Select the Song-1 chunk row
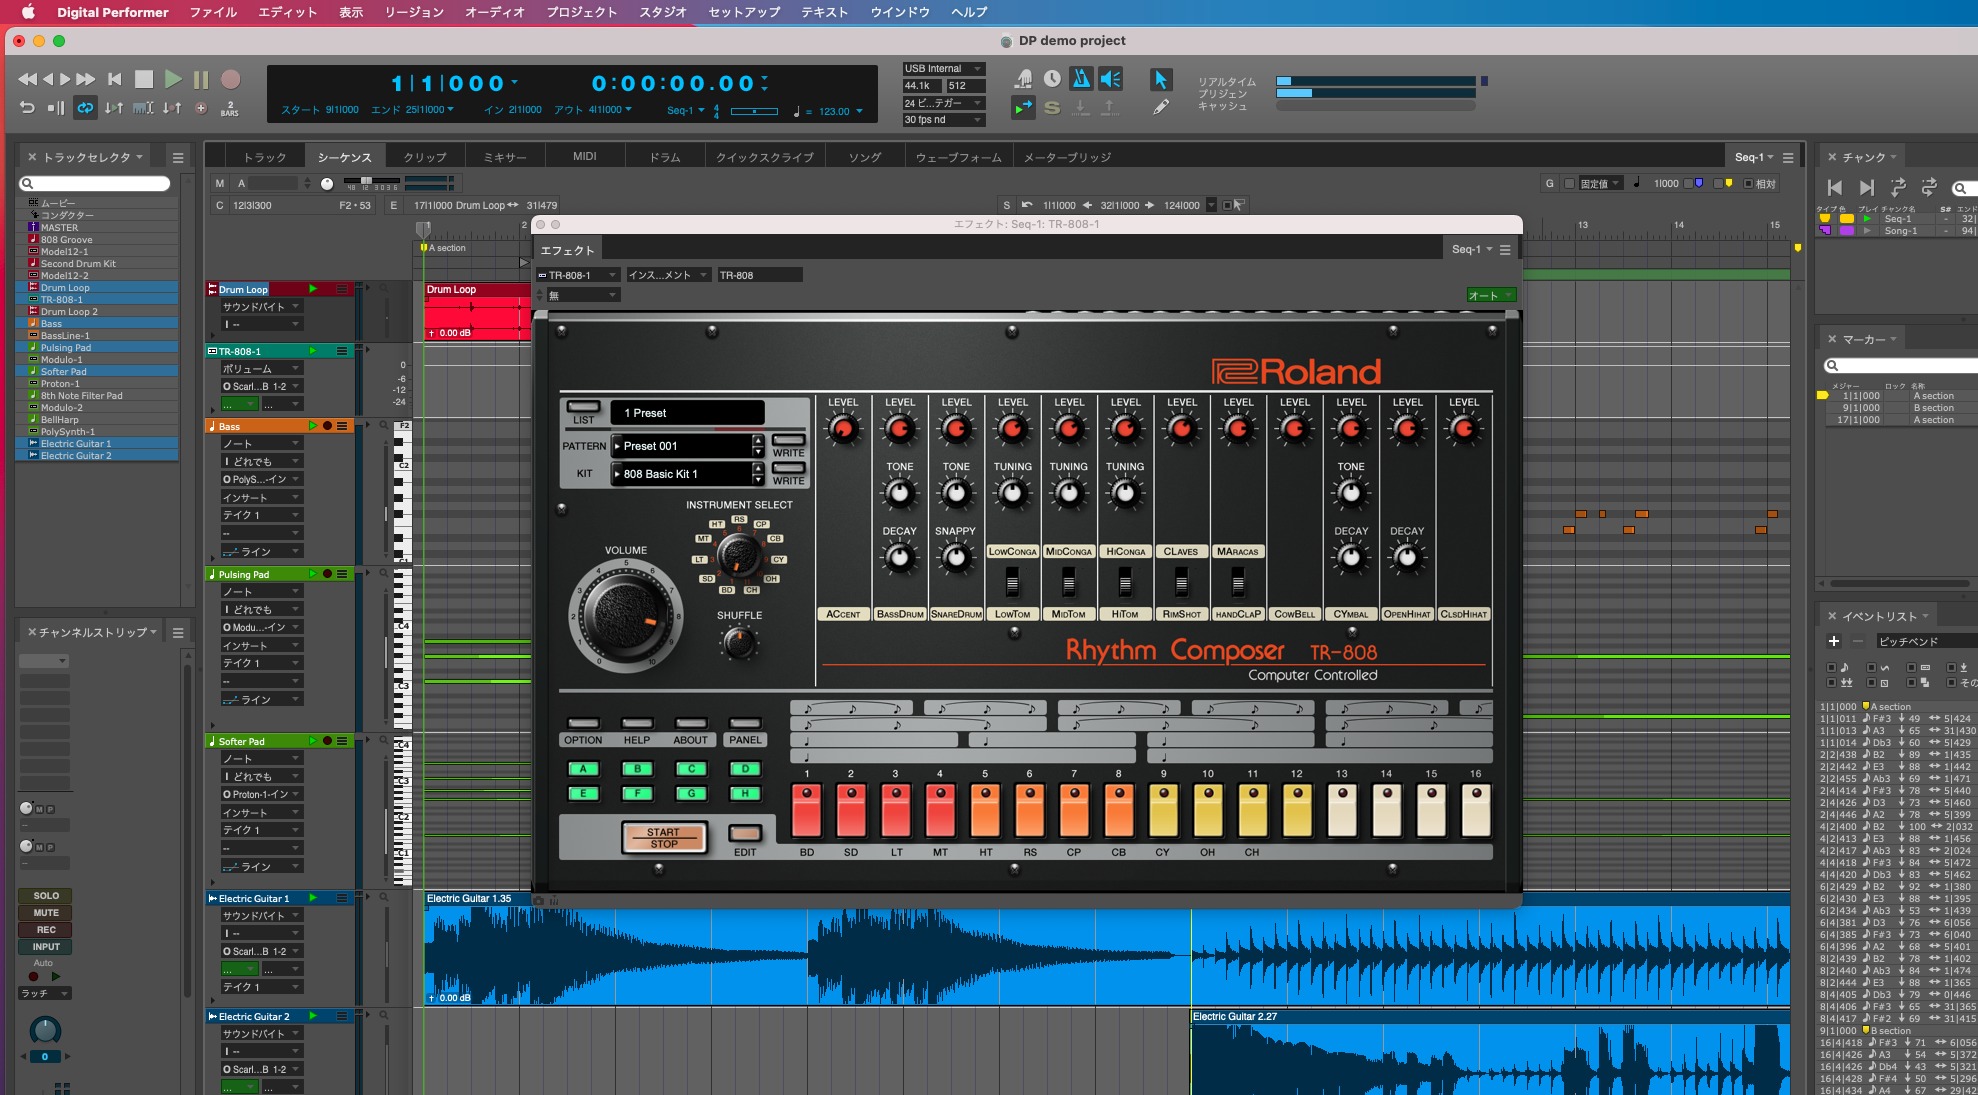1978x1095 pixels. tap(1896, 231)
